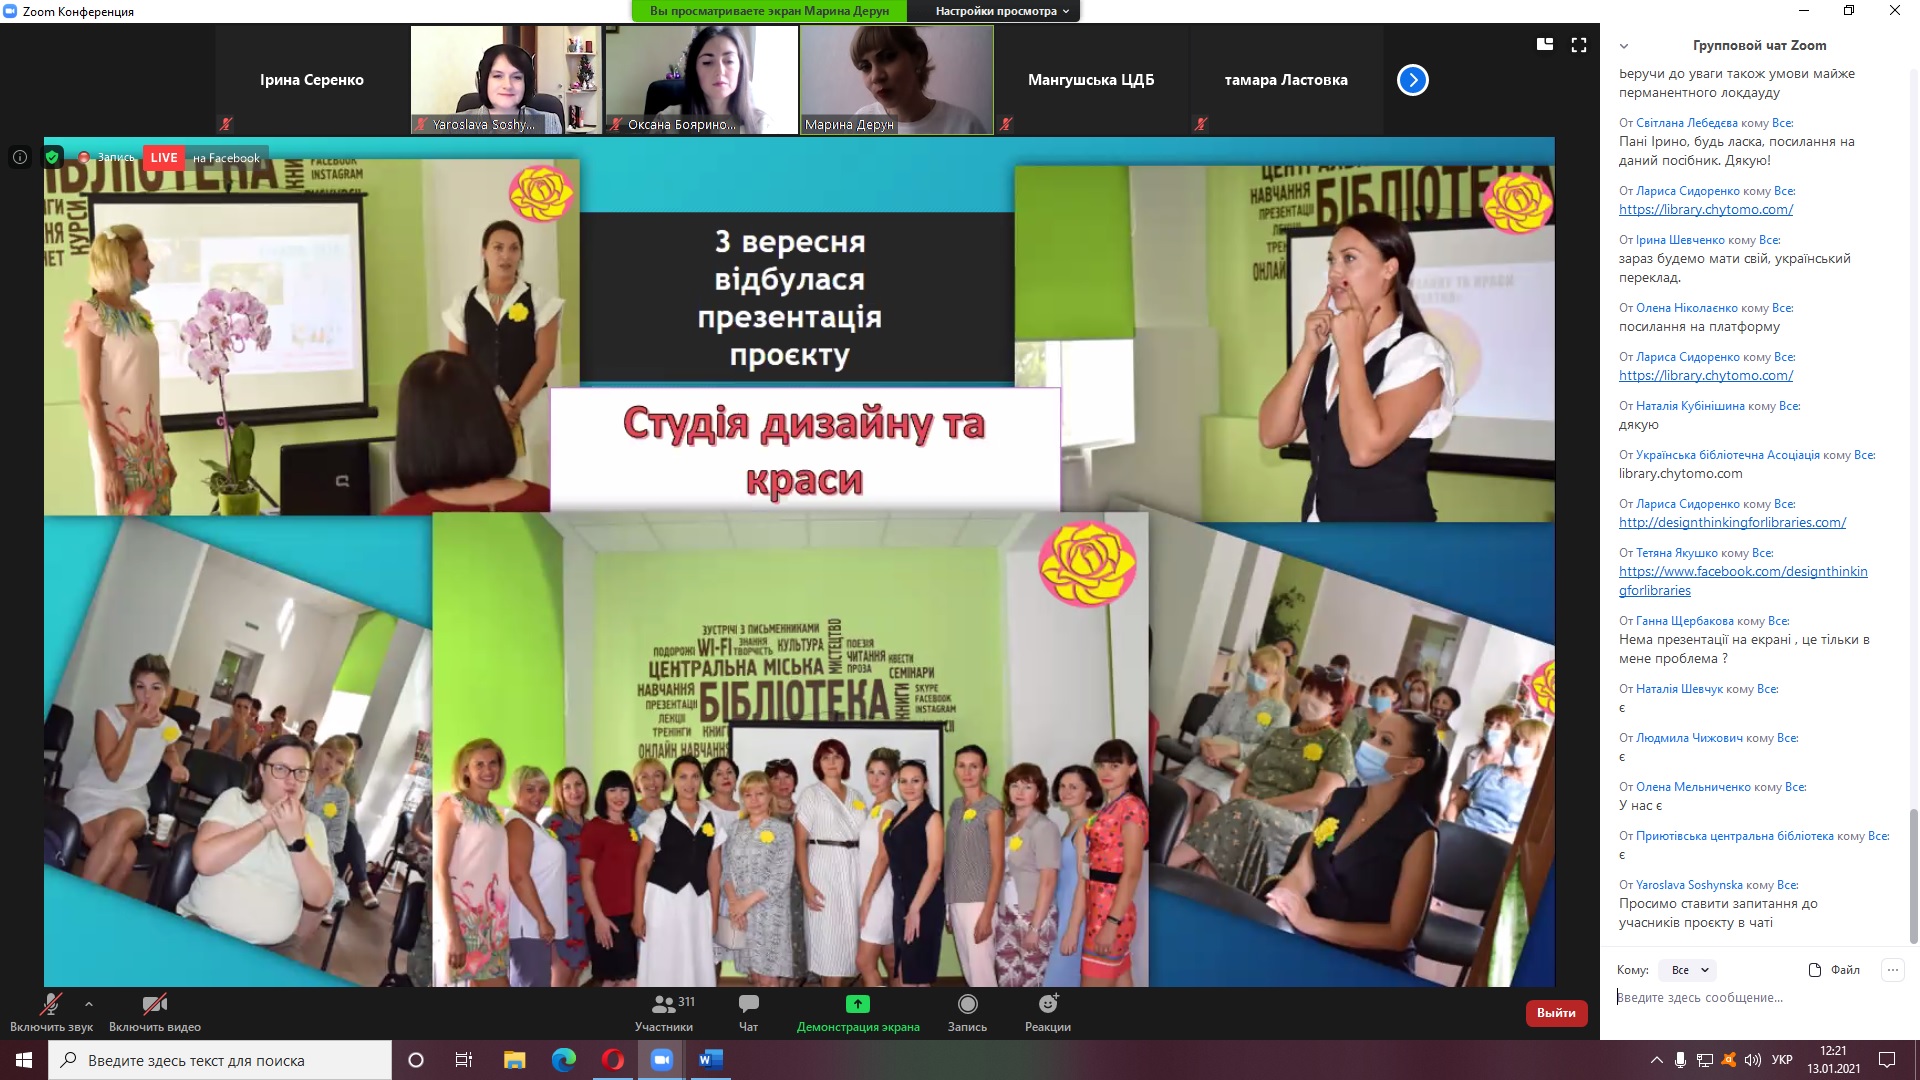Click the Запись record button
1920x1080 pixels.
(967, 1012)
